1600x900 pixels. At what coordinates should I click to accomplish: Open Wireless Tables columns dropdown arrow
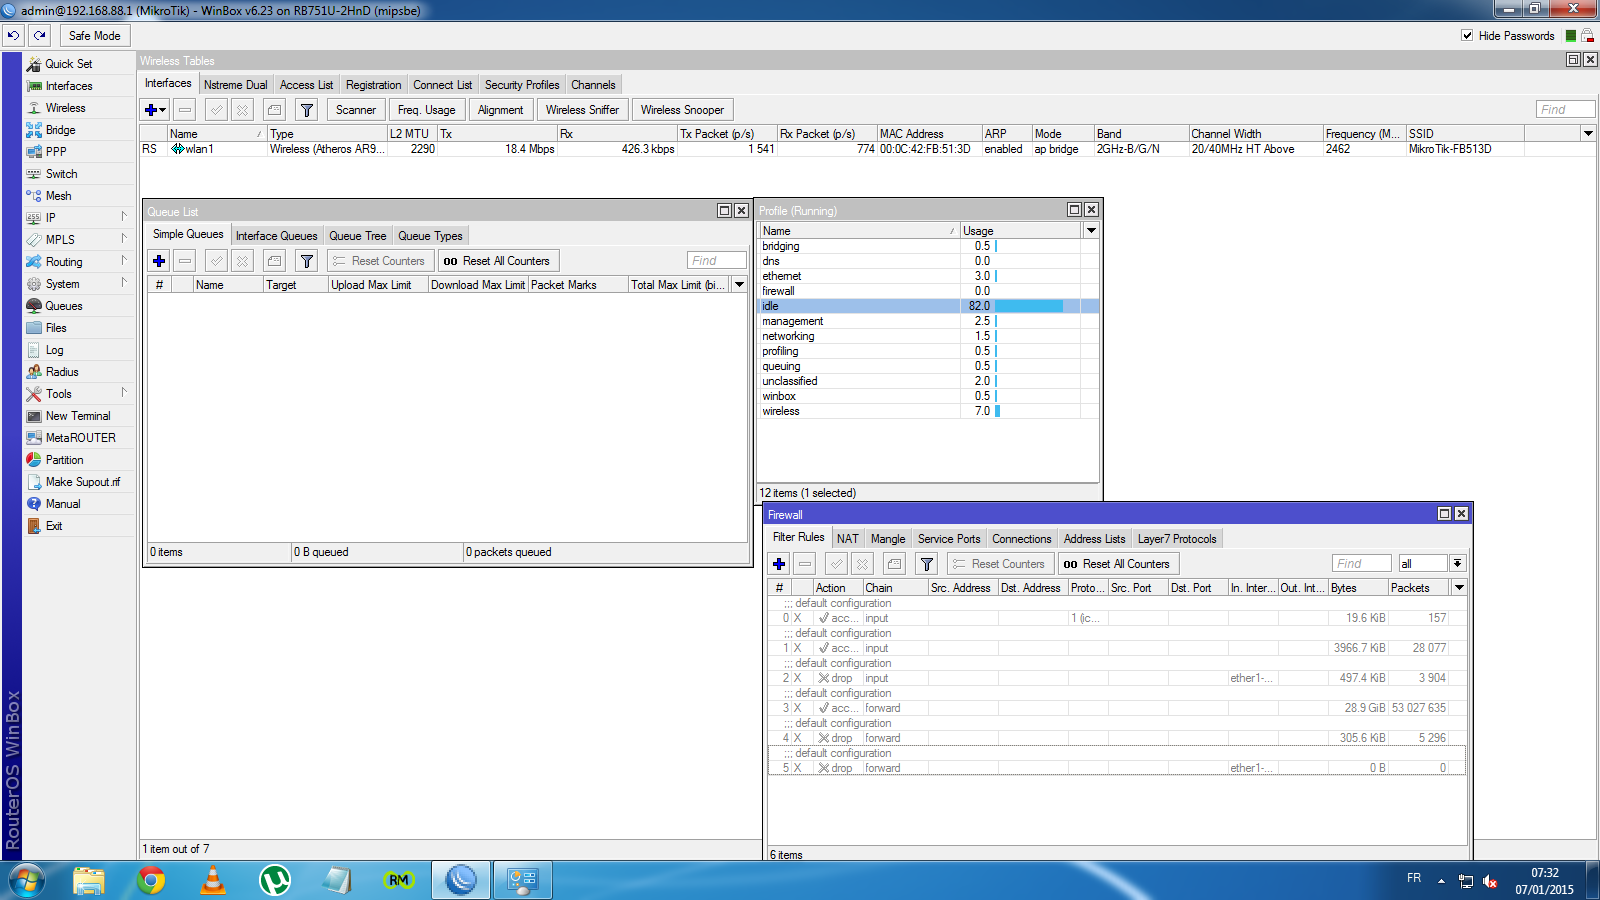1588,133
